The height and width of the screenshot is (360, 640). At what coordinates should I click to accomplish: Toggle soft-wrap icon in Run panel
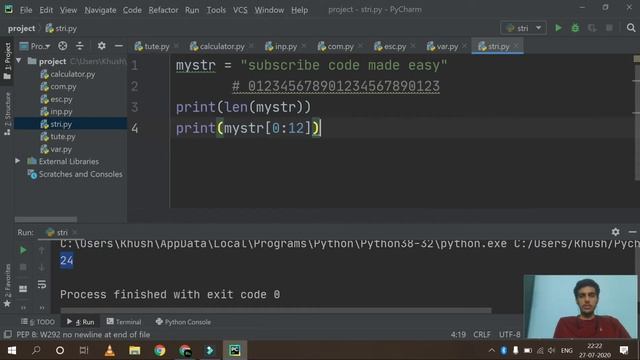point(42,284)
